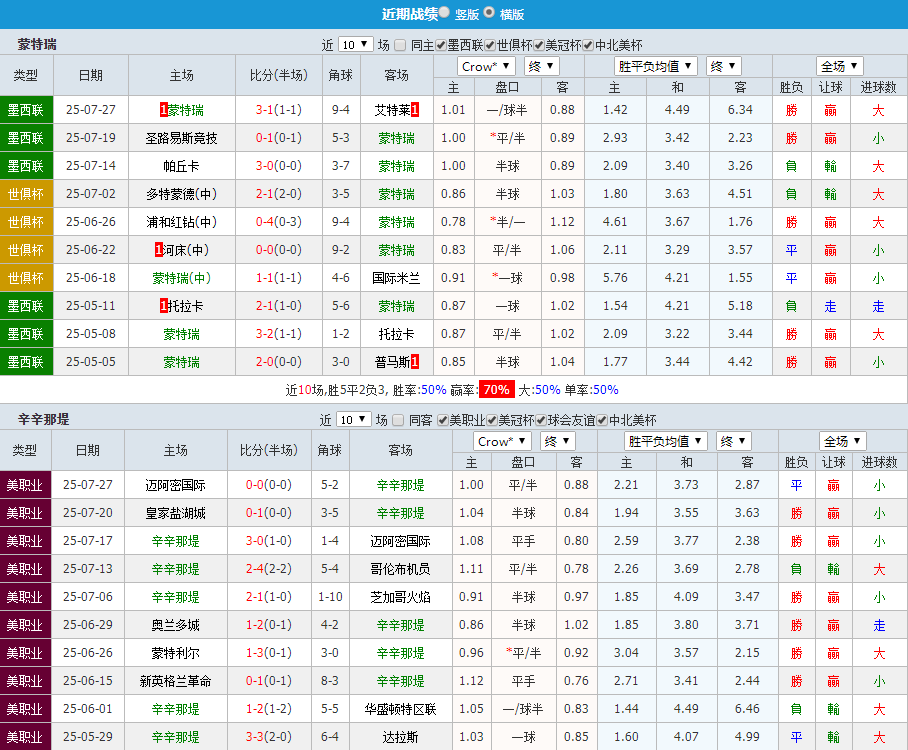Uncheck the 墨西联 league filter
This screenshot has height=750, width=908.
pyautogui.click(x=441, y=44)
